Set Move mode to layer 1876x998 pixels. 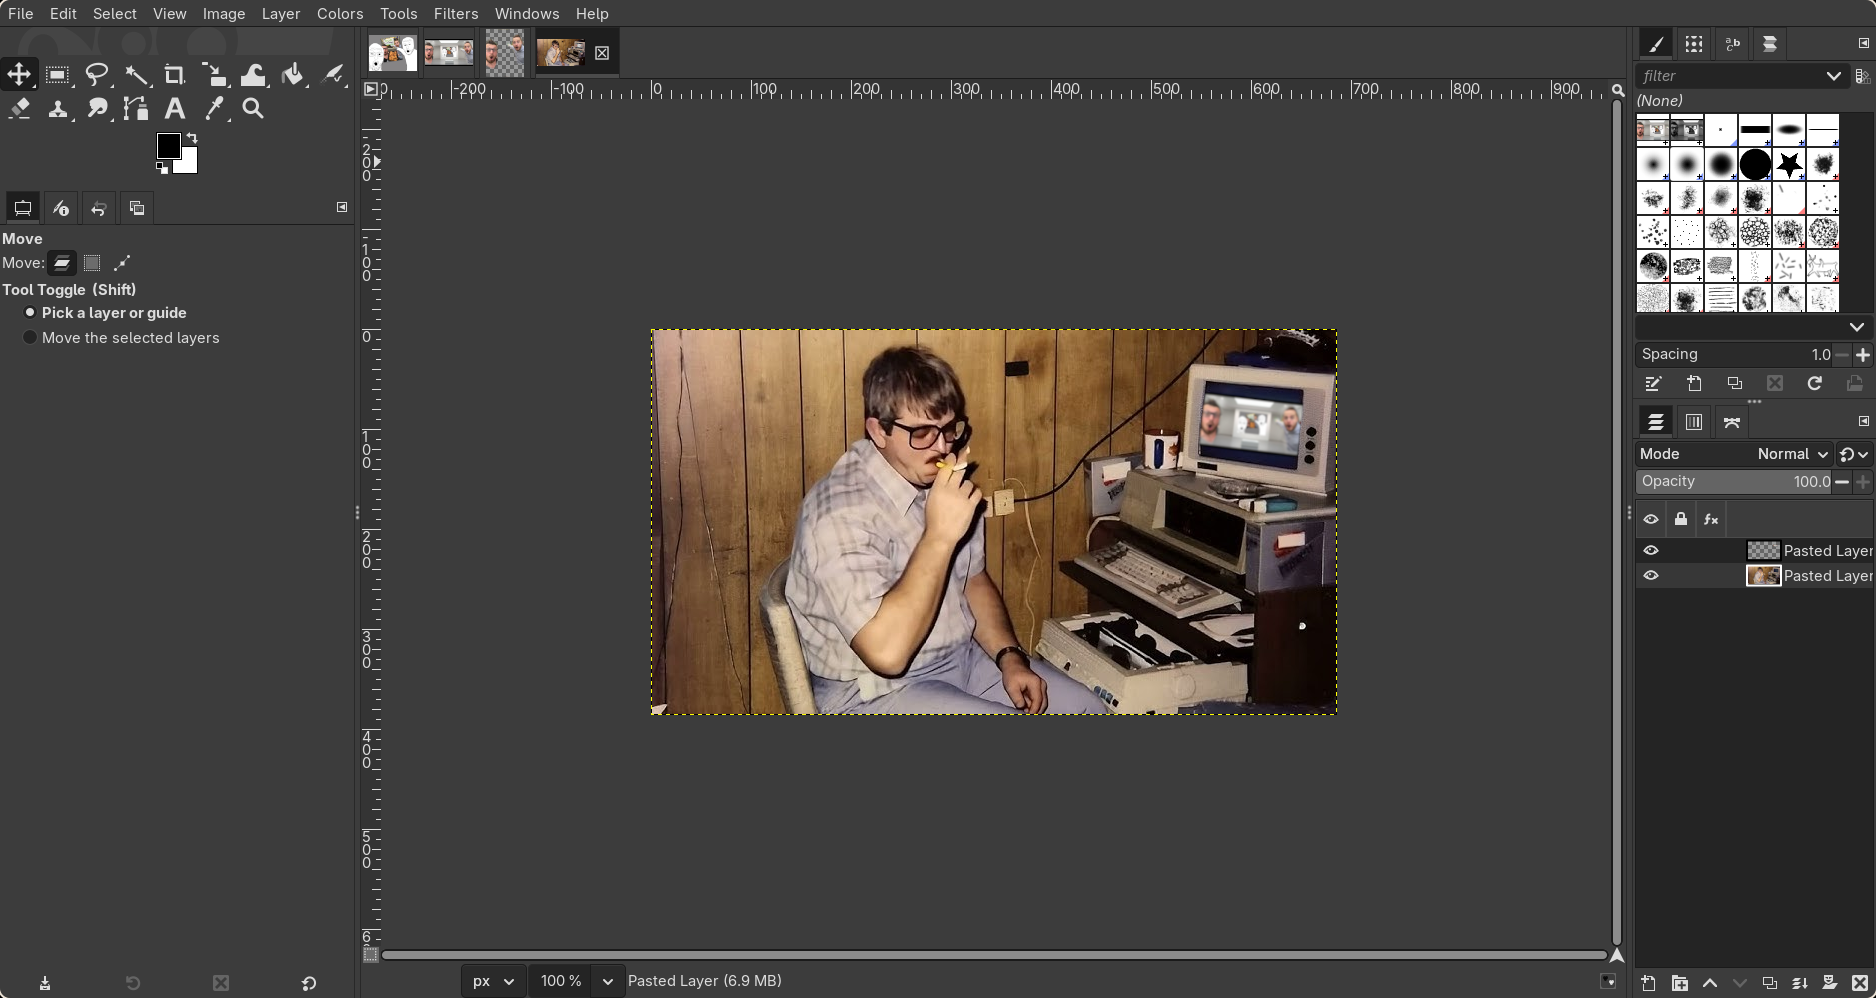[x=62, y=263]
